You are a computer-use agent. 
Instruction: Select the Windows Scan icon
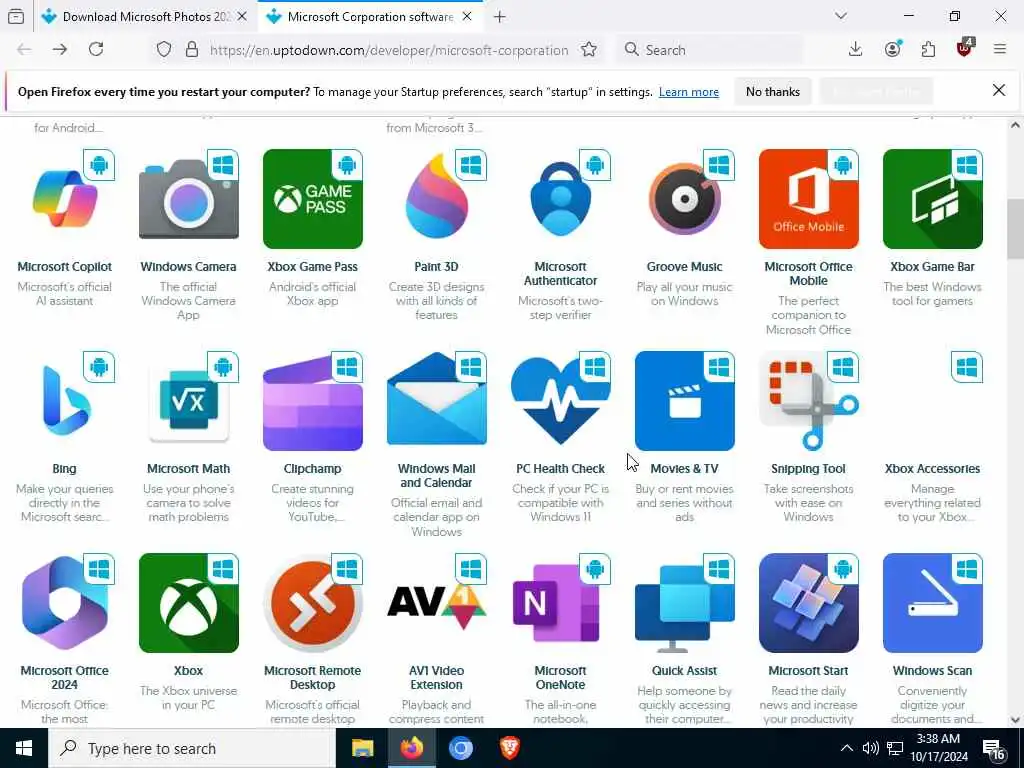click(933, 603)
